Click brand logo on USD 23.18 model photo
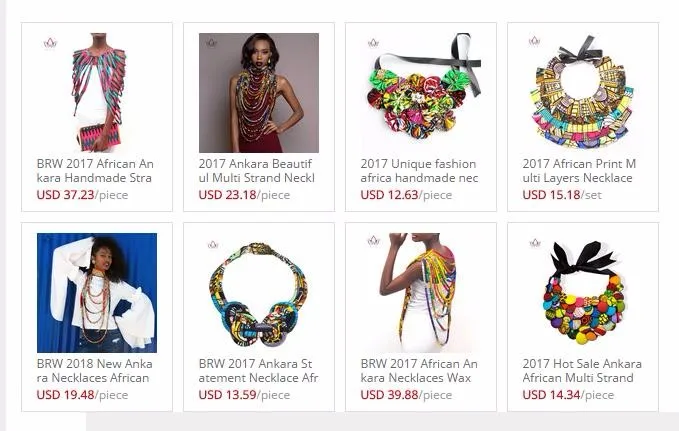 pyautogui.click(x=211, y=43)
